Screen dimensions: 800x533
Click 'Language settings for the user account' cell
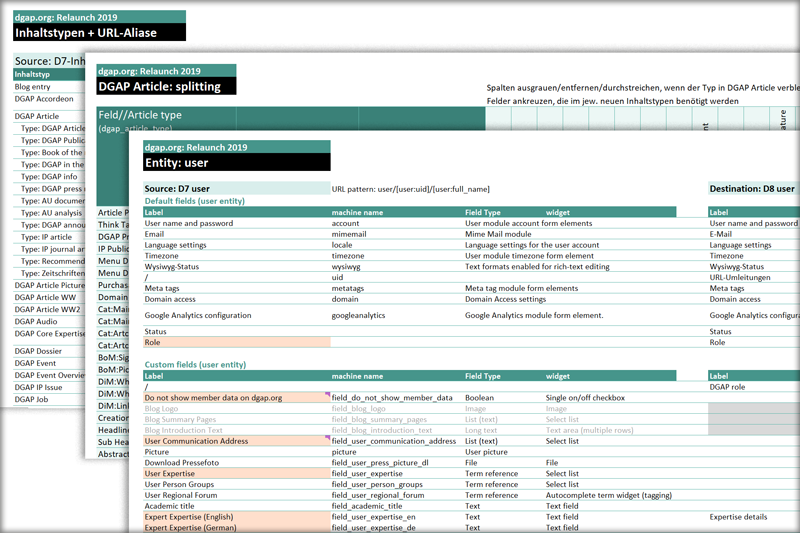click(x=532, y=245)
